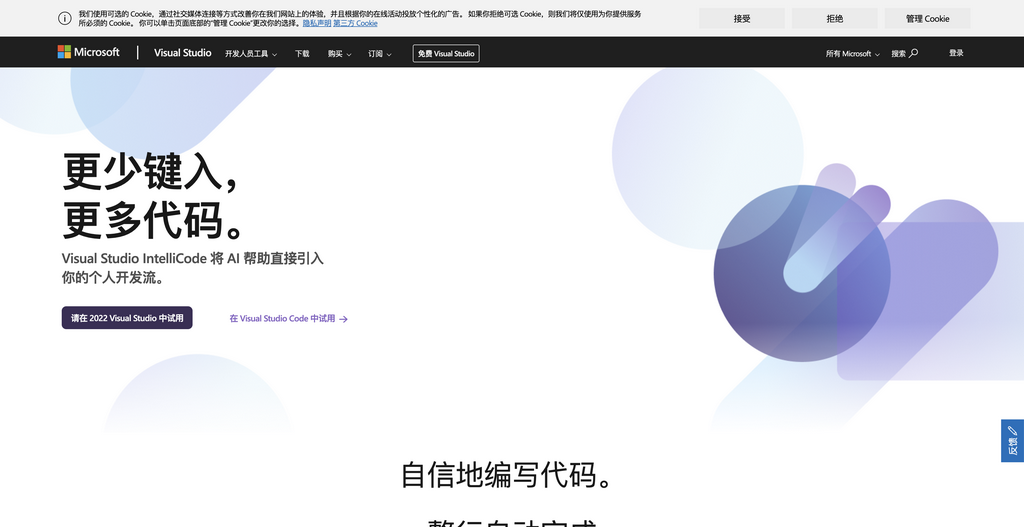Click the Microsoft logo

pyautogui.click(x=88, y=52)
